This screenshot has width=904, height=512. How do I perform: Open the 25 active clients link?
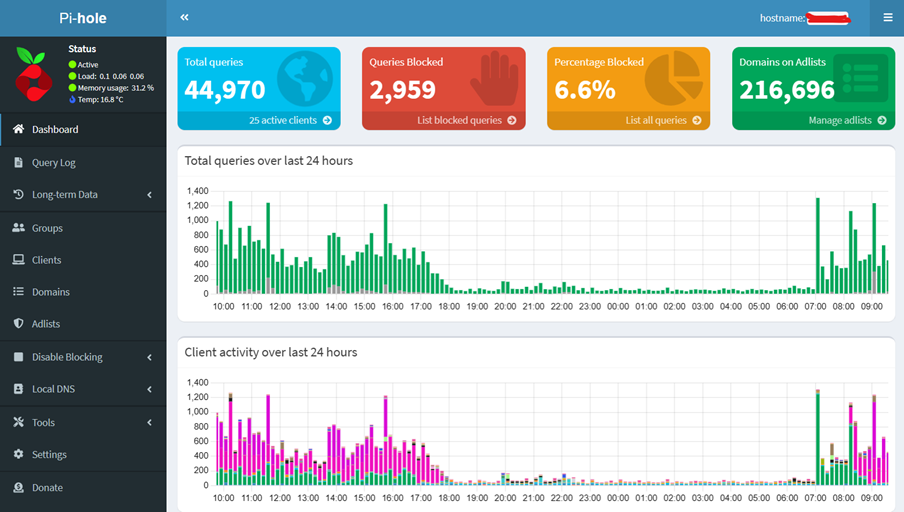[293, 120]
